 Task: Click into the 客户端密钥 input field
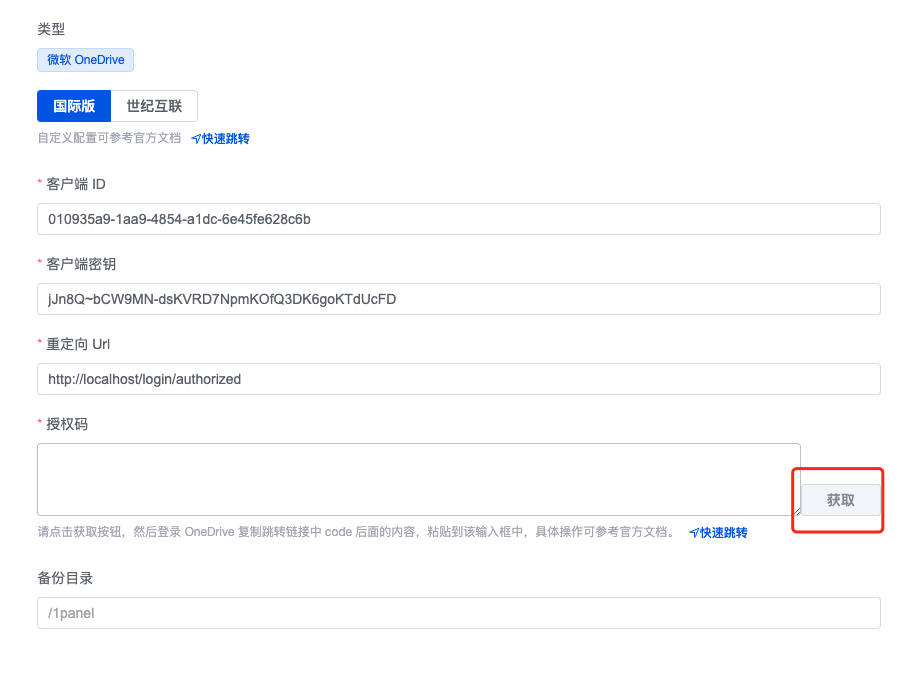point(459,299)
